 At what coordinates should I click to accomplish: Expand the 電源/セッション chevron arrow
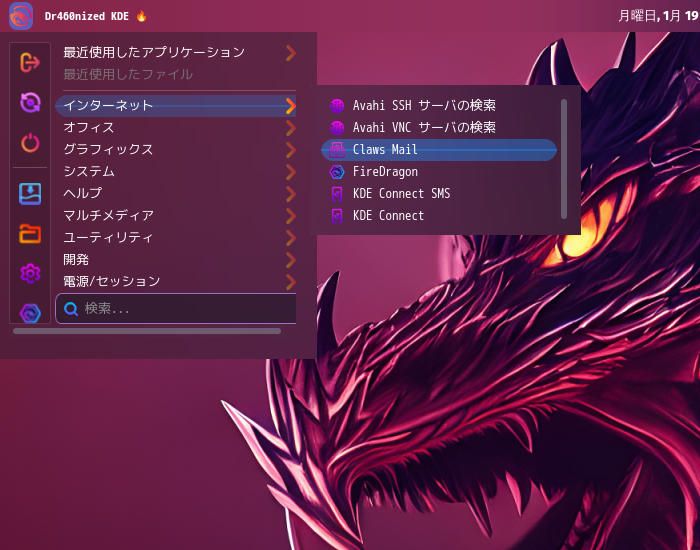click(291, 281)
